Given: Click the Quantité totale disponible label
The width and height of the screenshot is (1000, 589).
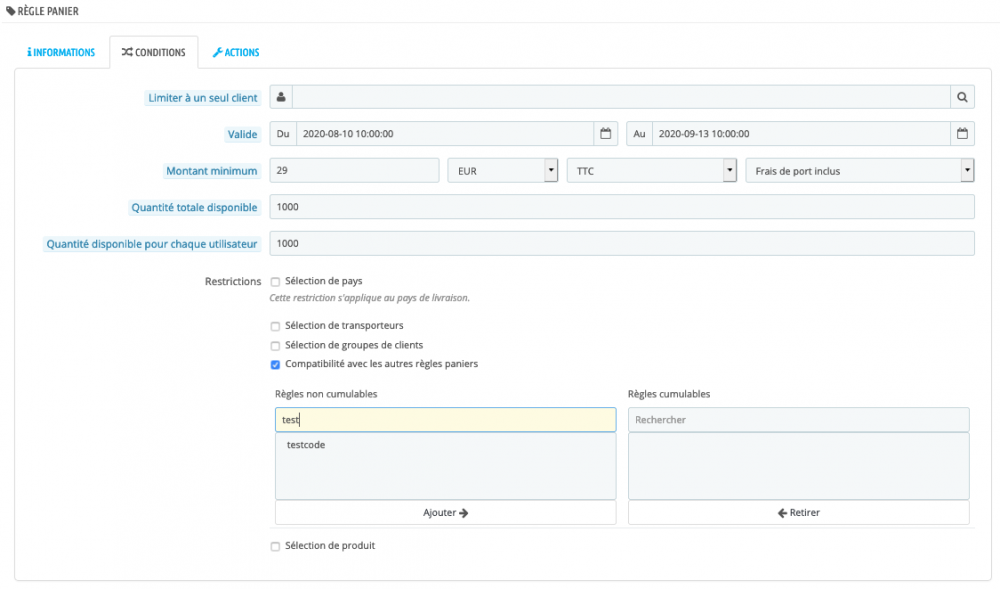Looking at the screenshot, I should (195, 207).
